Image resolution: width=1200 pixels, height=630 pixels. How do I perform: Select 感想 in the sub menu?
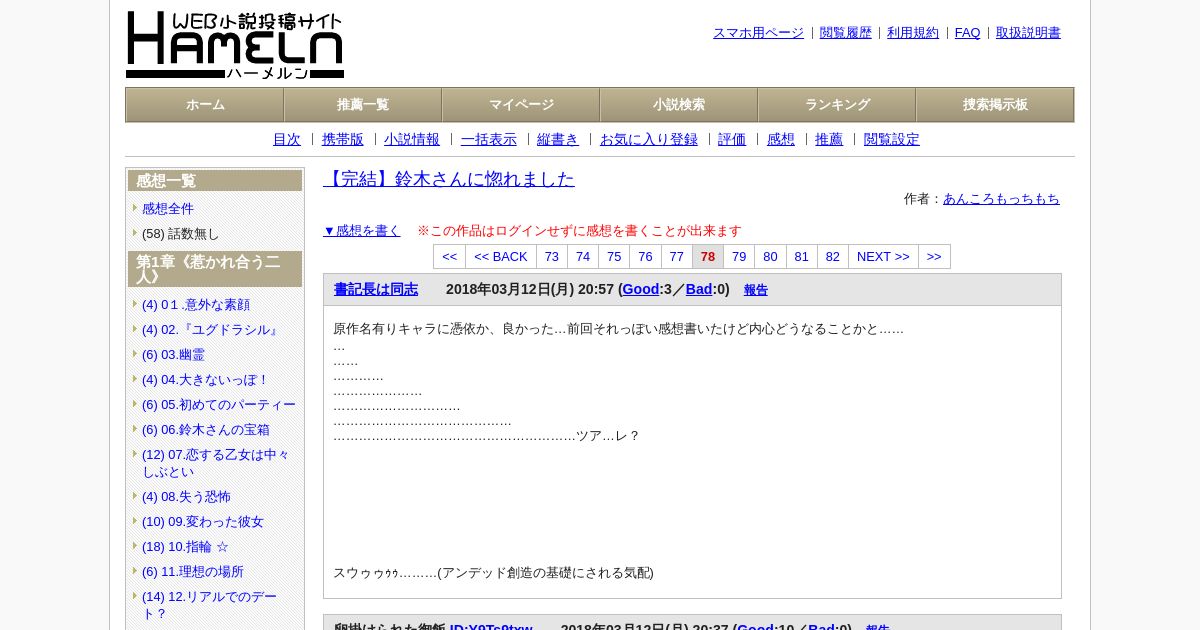(x=781, y=140)
